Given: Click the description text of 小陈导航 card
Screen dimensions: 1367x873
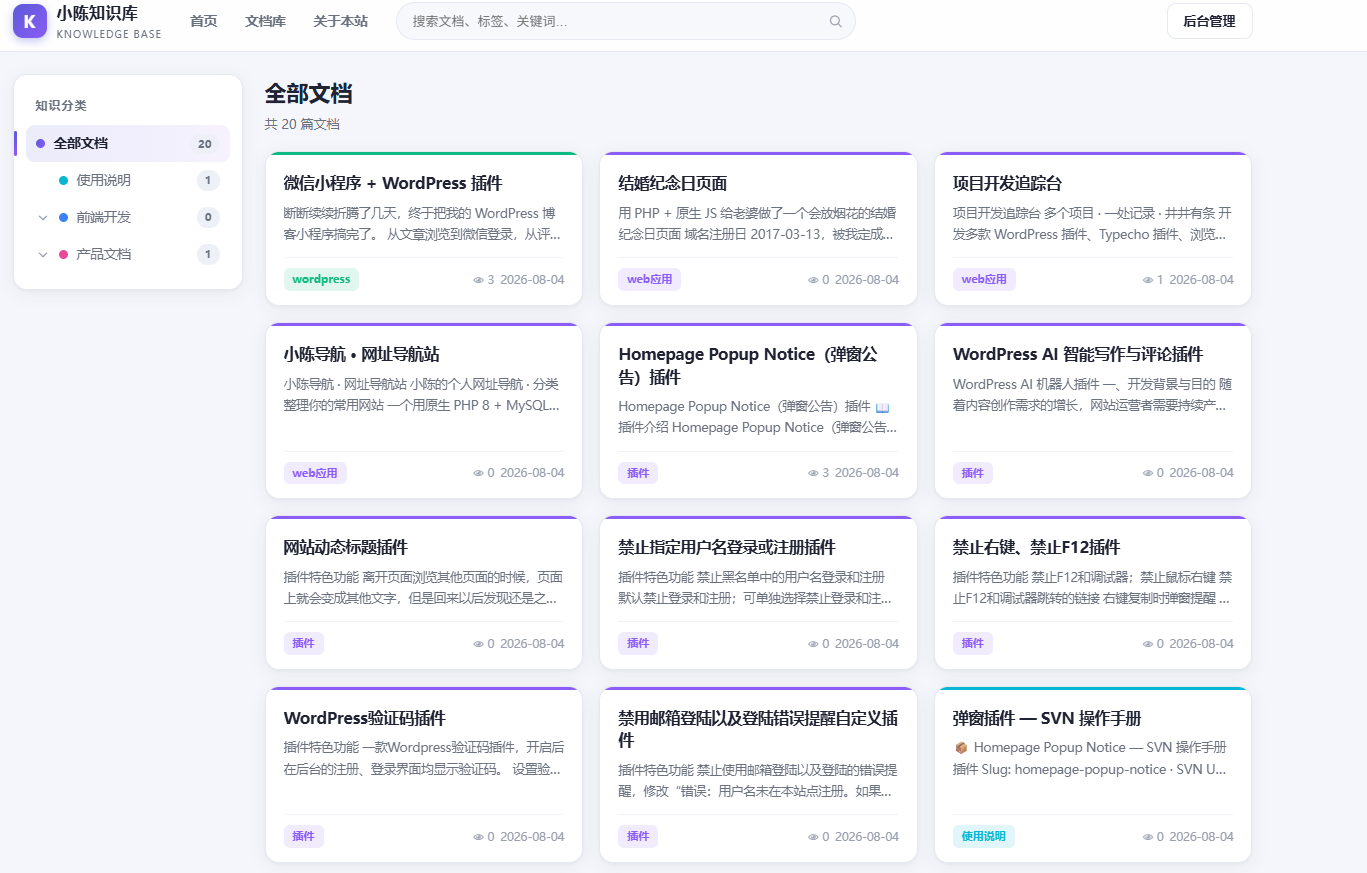Looking at the screenshot, I should (423, 395).
